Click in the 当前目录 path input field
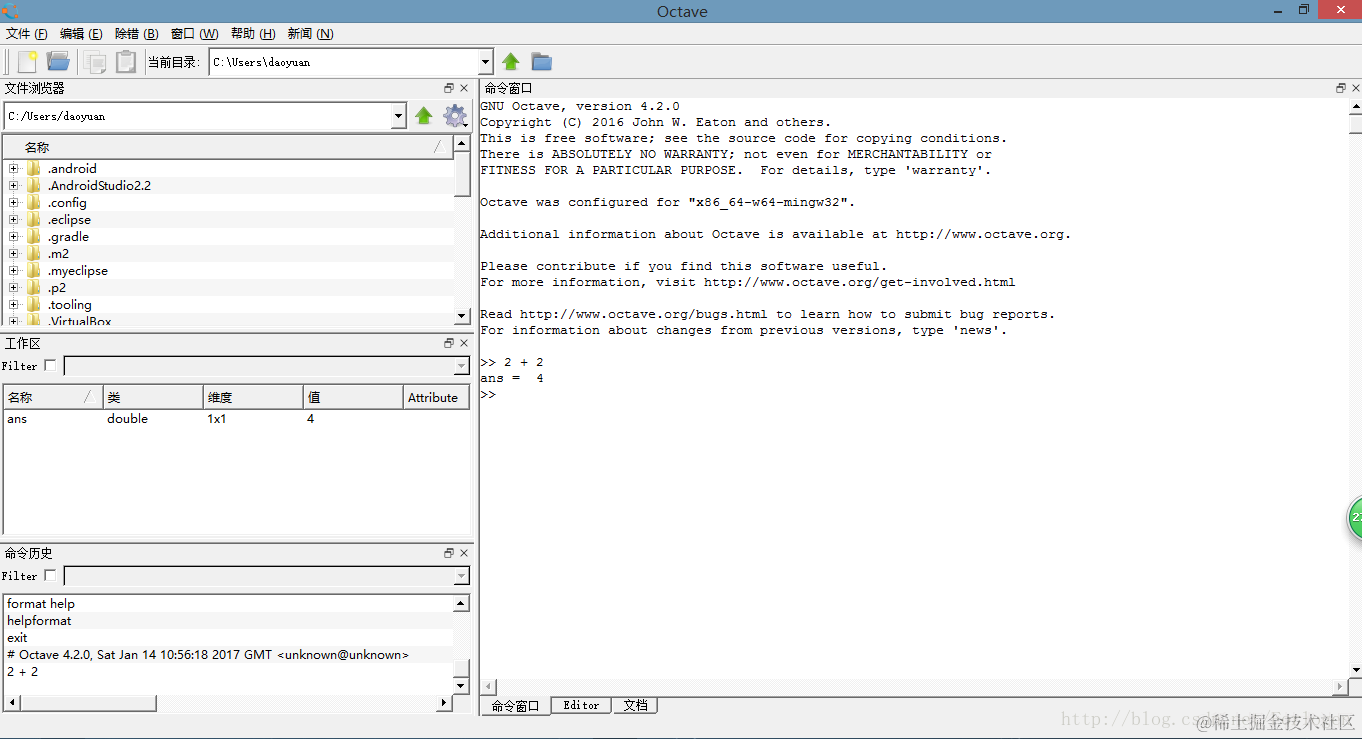This screenshot has height=739, width=1362. (344, 62)
